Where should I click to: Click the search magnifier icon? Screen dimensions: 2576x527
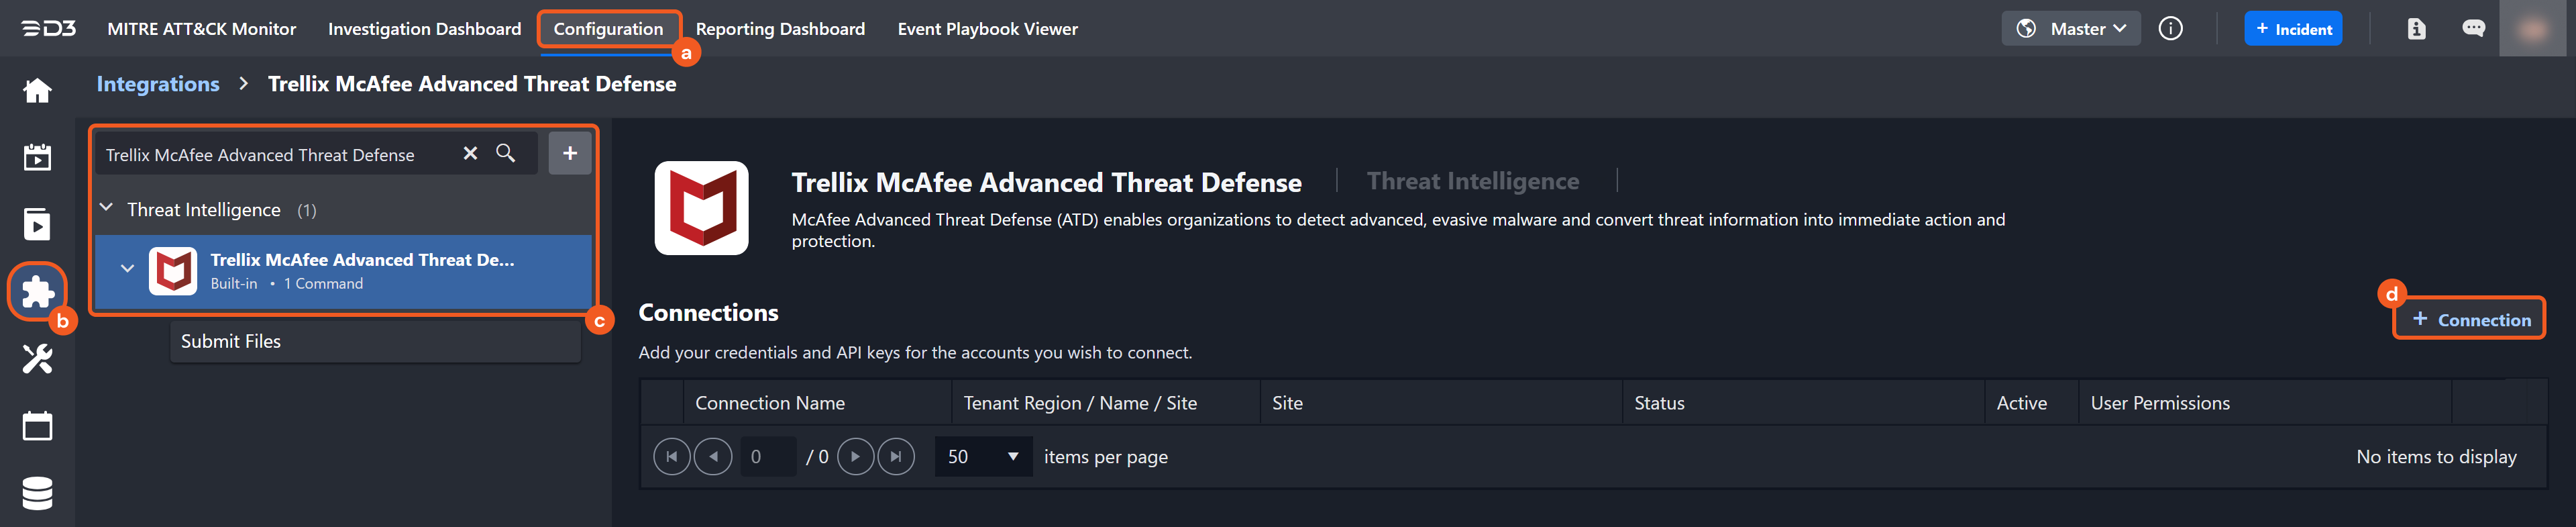click(x=506, y=154)
